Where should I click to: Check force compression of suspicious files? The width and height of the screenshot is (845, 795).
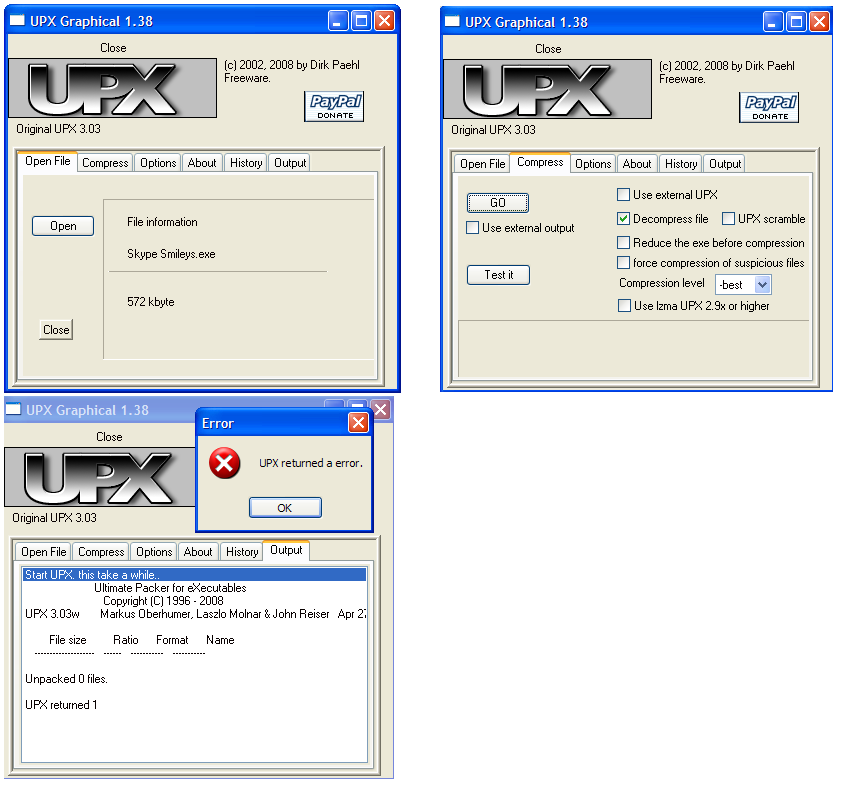click(x=624, y=263)
